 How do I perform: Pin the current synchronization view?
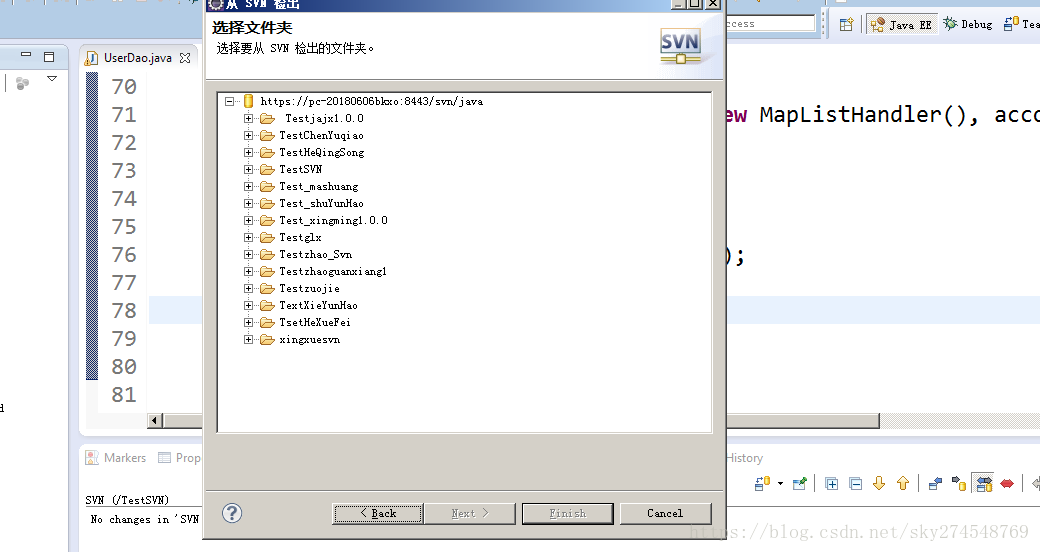[799, 484]
